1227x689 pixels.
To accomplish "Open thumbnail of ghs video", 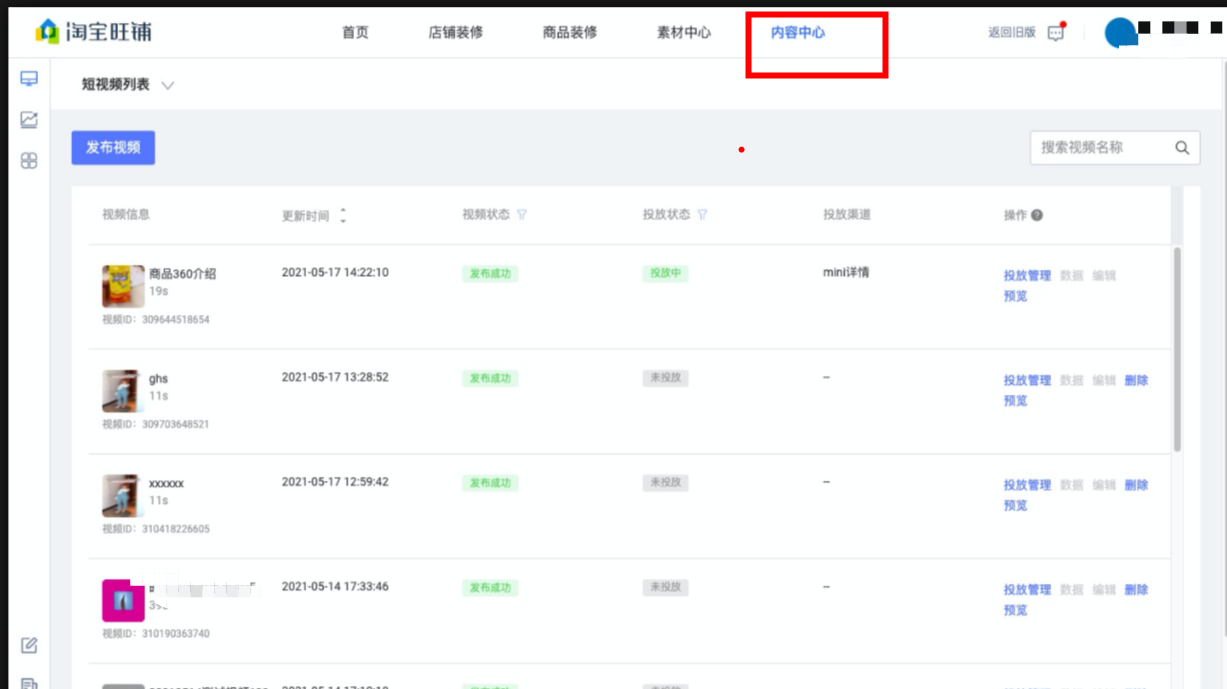I will click(121, 391).
